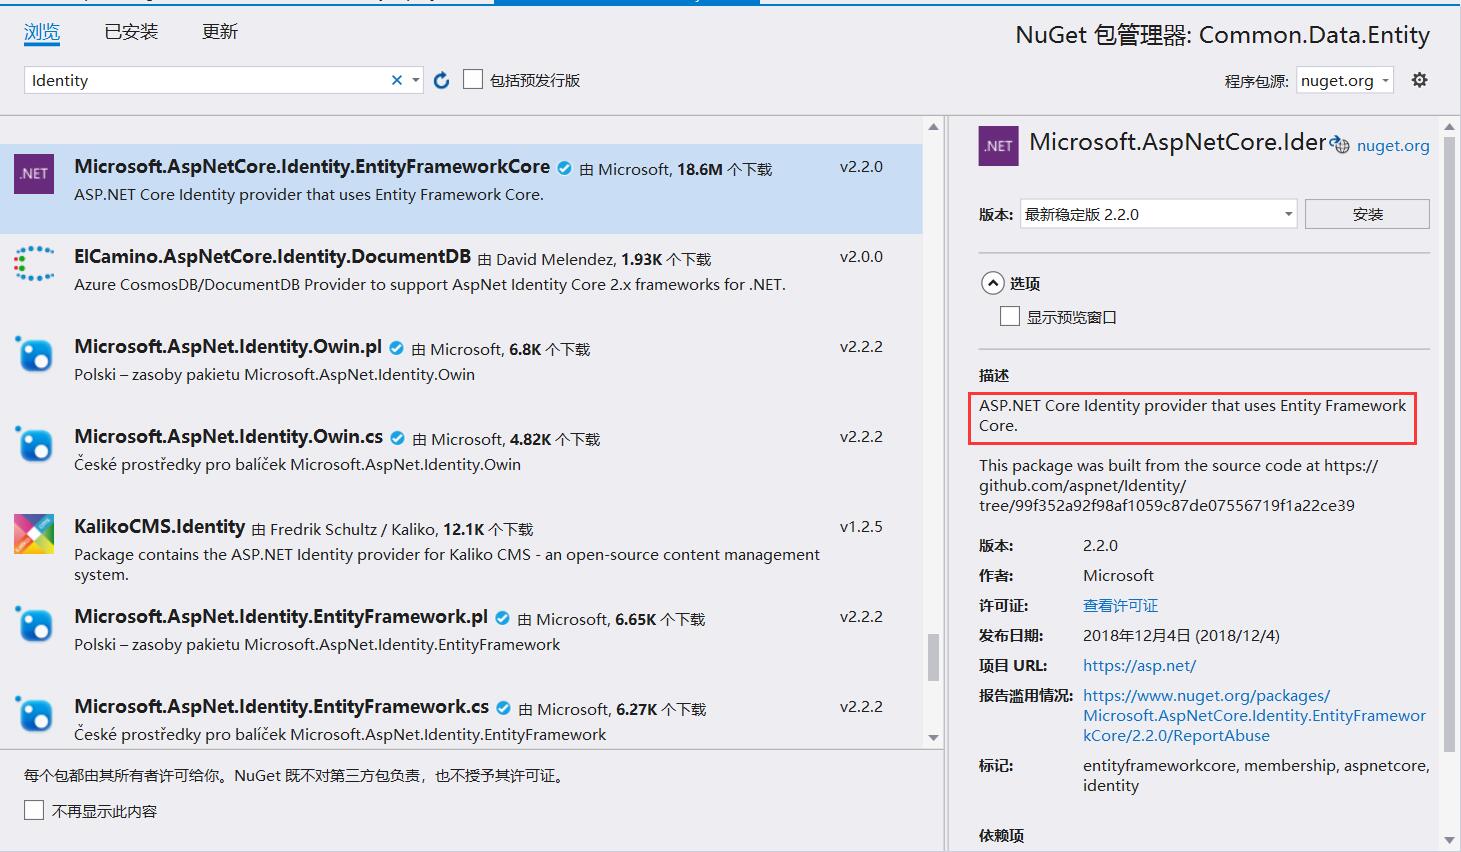Tick the 不再显示此内容 checkbox
Image resolution: width=1461 pixels, height=852 pixels.
pos(34,810)
